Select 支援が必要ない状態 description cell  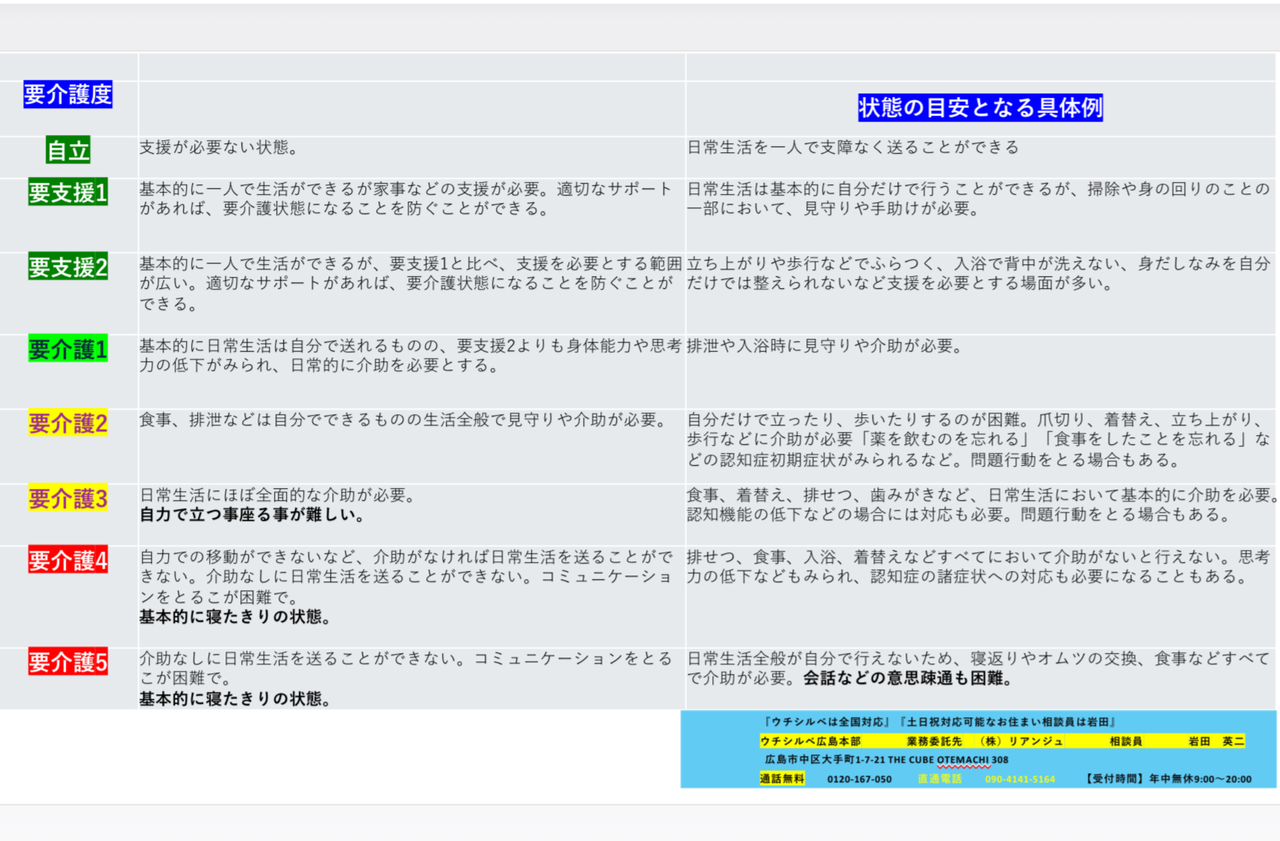[x=219, y=147]
